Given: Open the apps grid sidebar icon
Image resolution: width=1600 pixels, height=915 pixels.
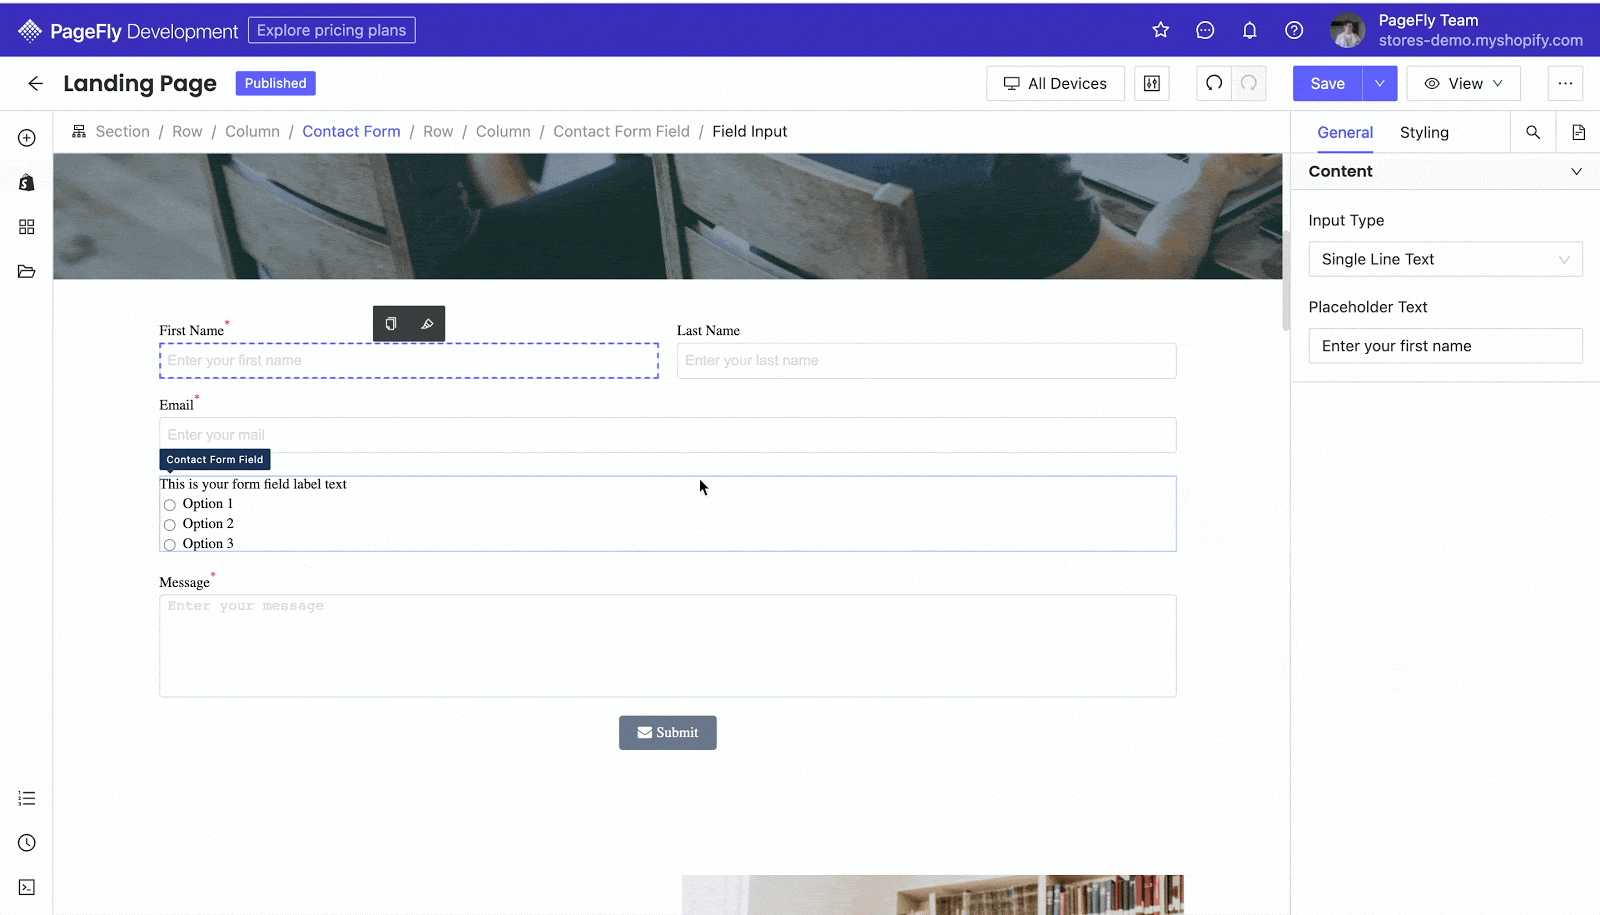Looking at the screenshot, I should [x=27, y=227].
